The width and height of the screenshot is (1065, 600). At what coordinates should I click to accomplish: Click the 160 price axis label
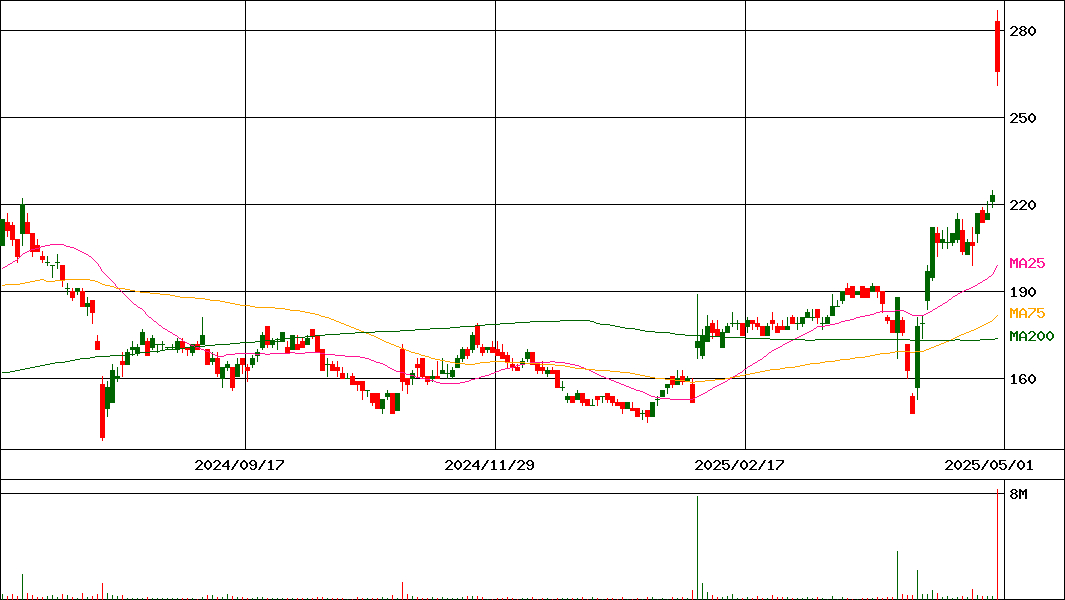click(1023, 378)
